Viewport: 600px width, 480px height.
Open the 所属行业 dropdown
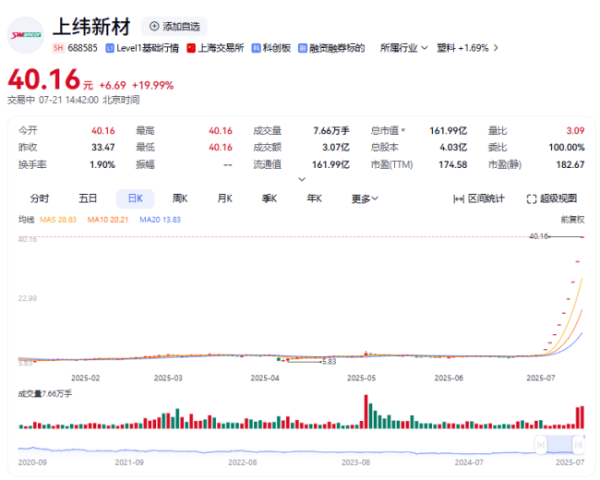[x=404, y=48]
